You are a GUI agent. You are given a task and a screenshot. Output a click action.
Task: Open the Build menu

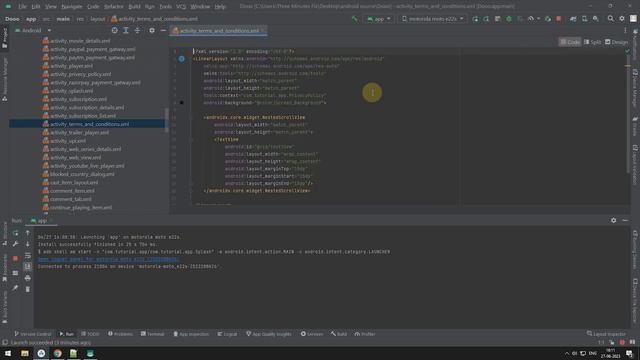click(x=134, y=7)
